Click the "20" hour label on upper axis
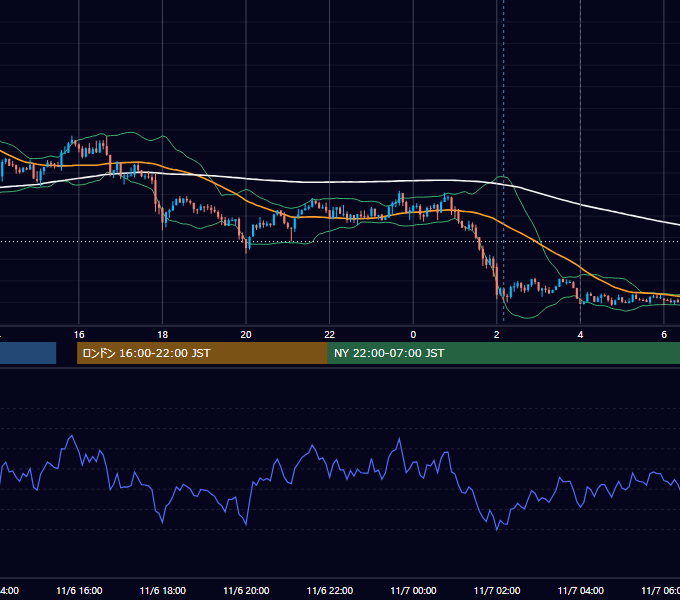The width and height of the screenshot is (680, 600). click(x=246, y=335)
